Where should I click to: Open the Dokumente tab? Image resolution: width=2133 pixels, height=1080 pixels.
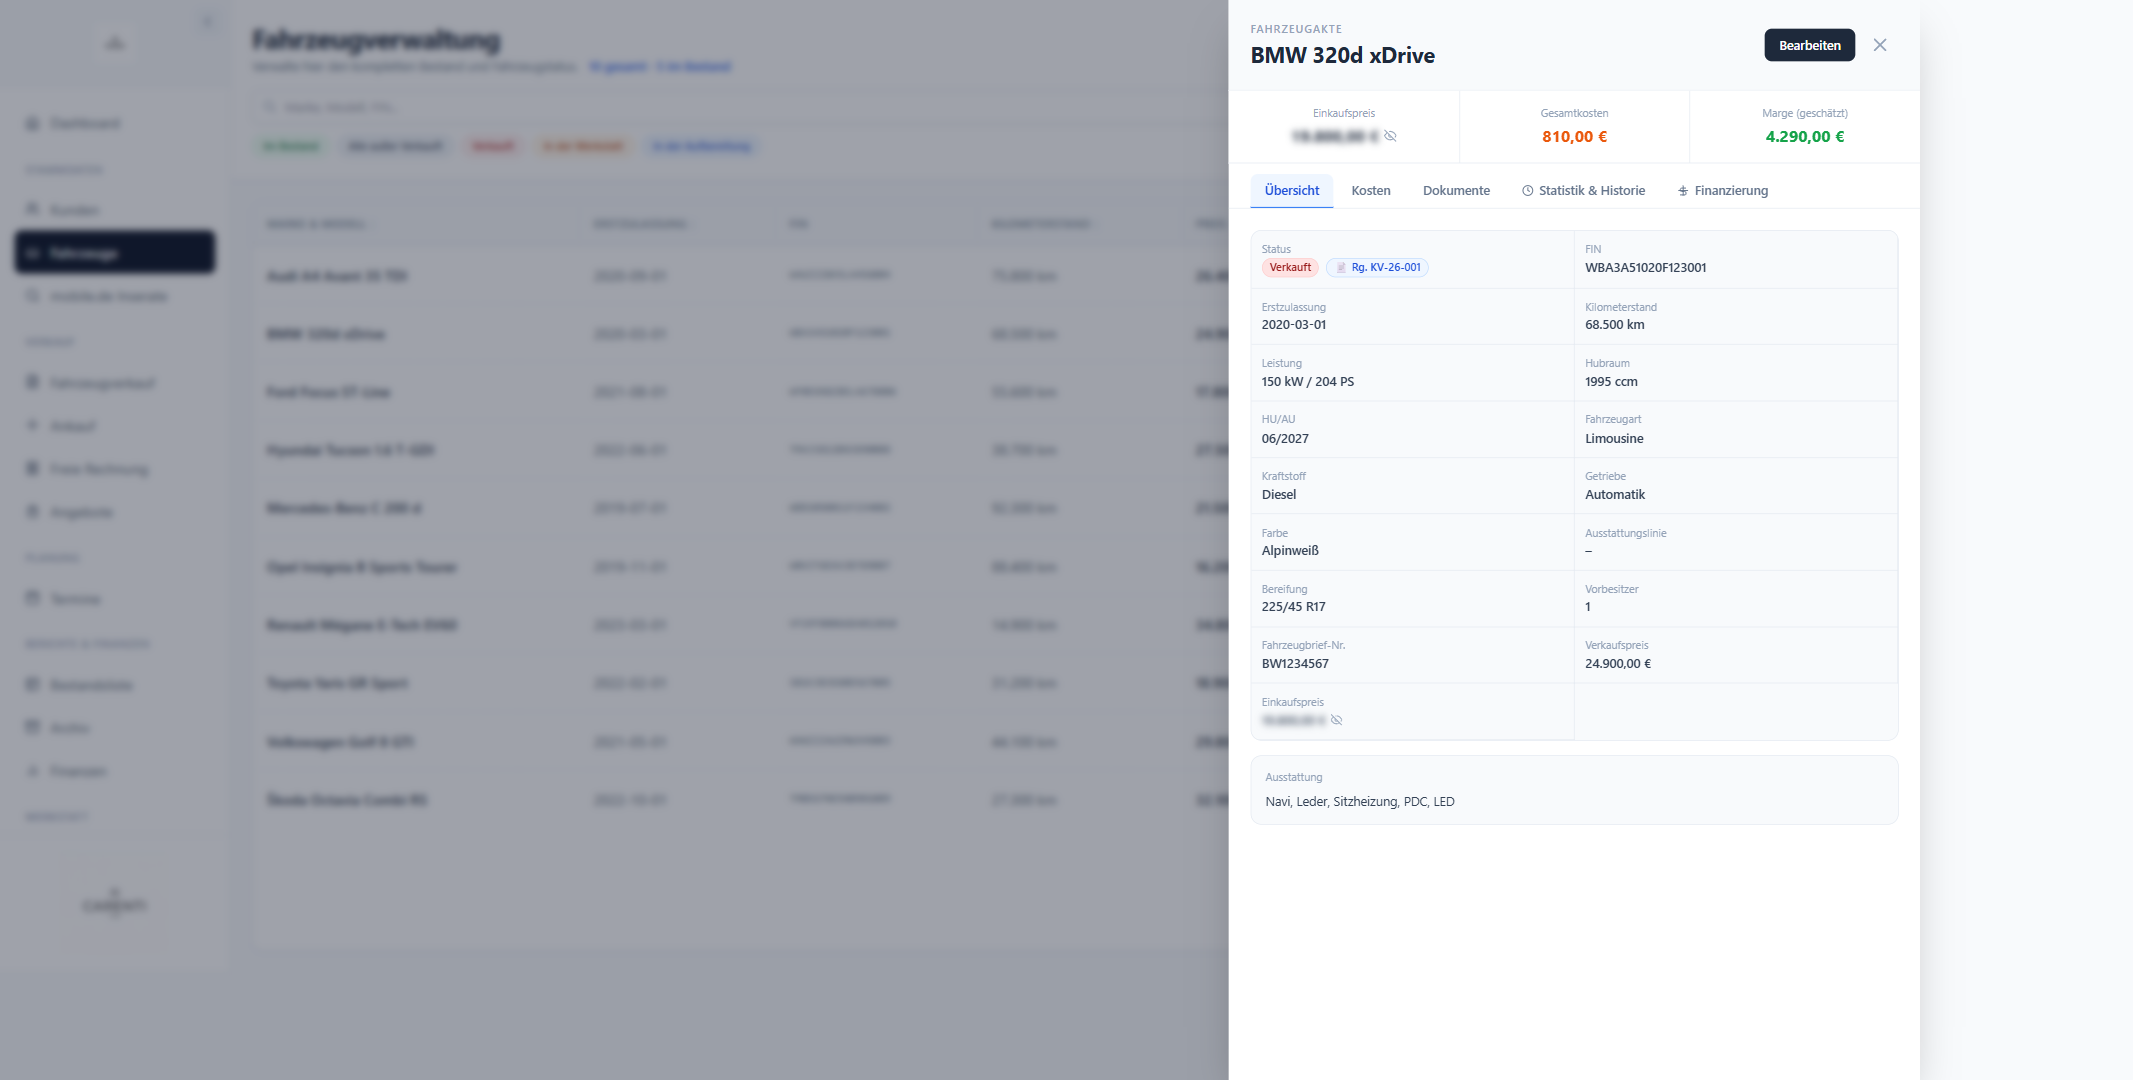(1456, 190)
